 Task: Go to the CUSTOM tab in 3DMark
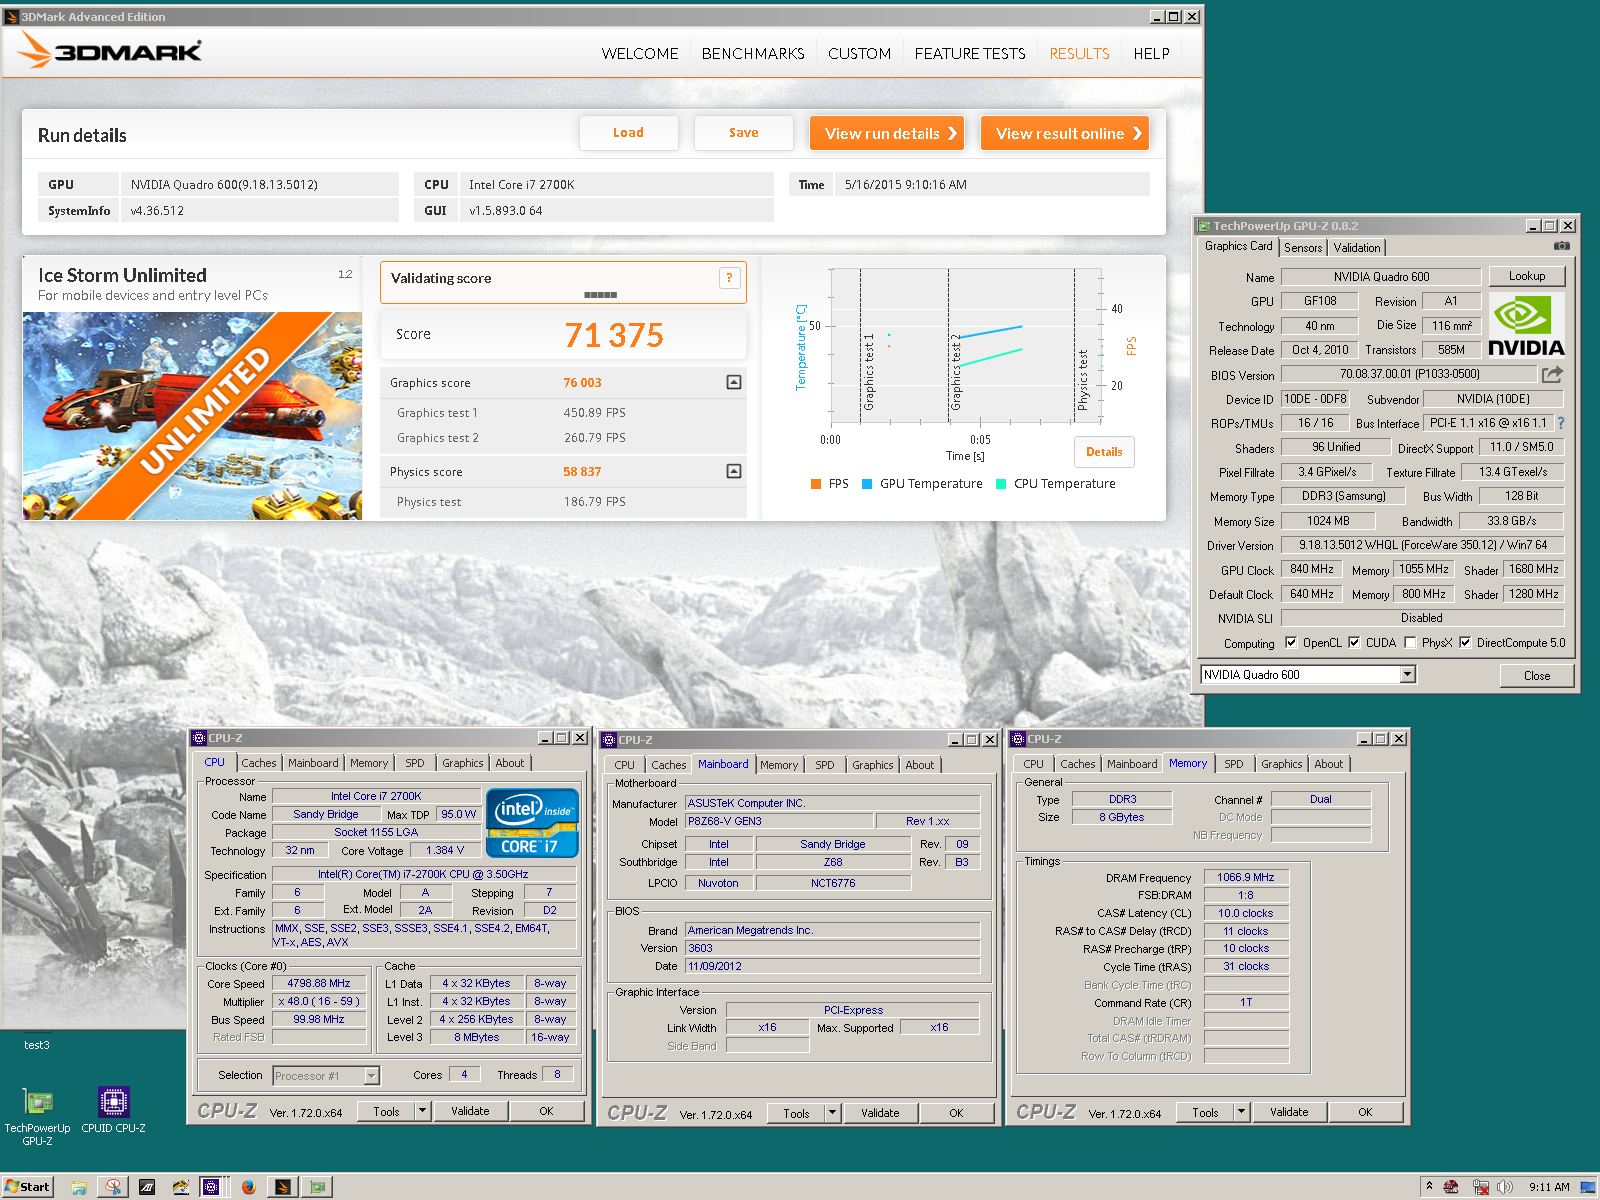(x=859, y=54)
